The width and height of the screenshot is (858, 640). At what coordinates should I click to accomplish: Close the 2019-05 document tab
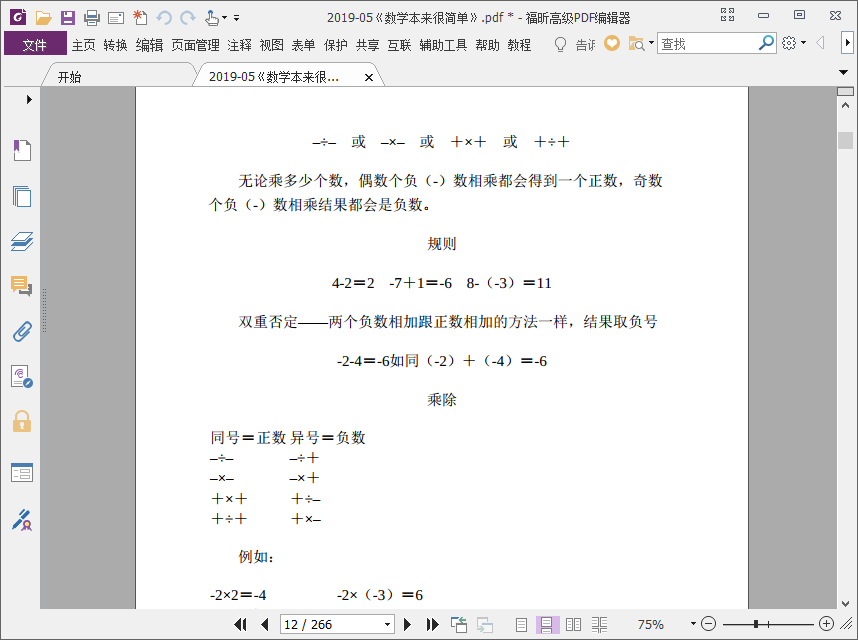pos(369,78)
